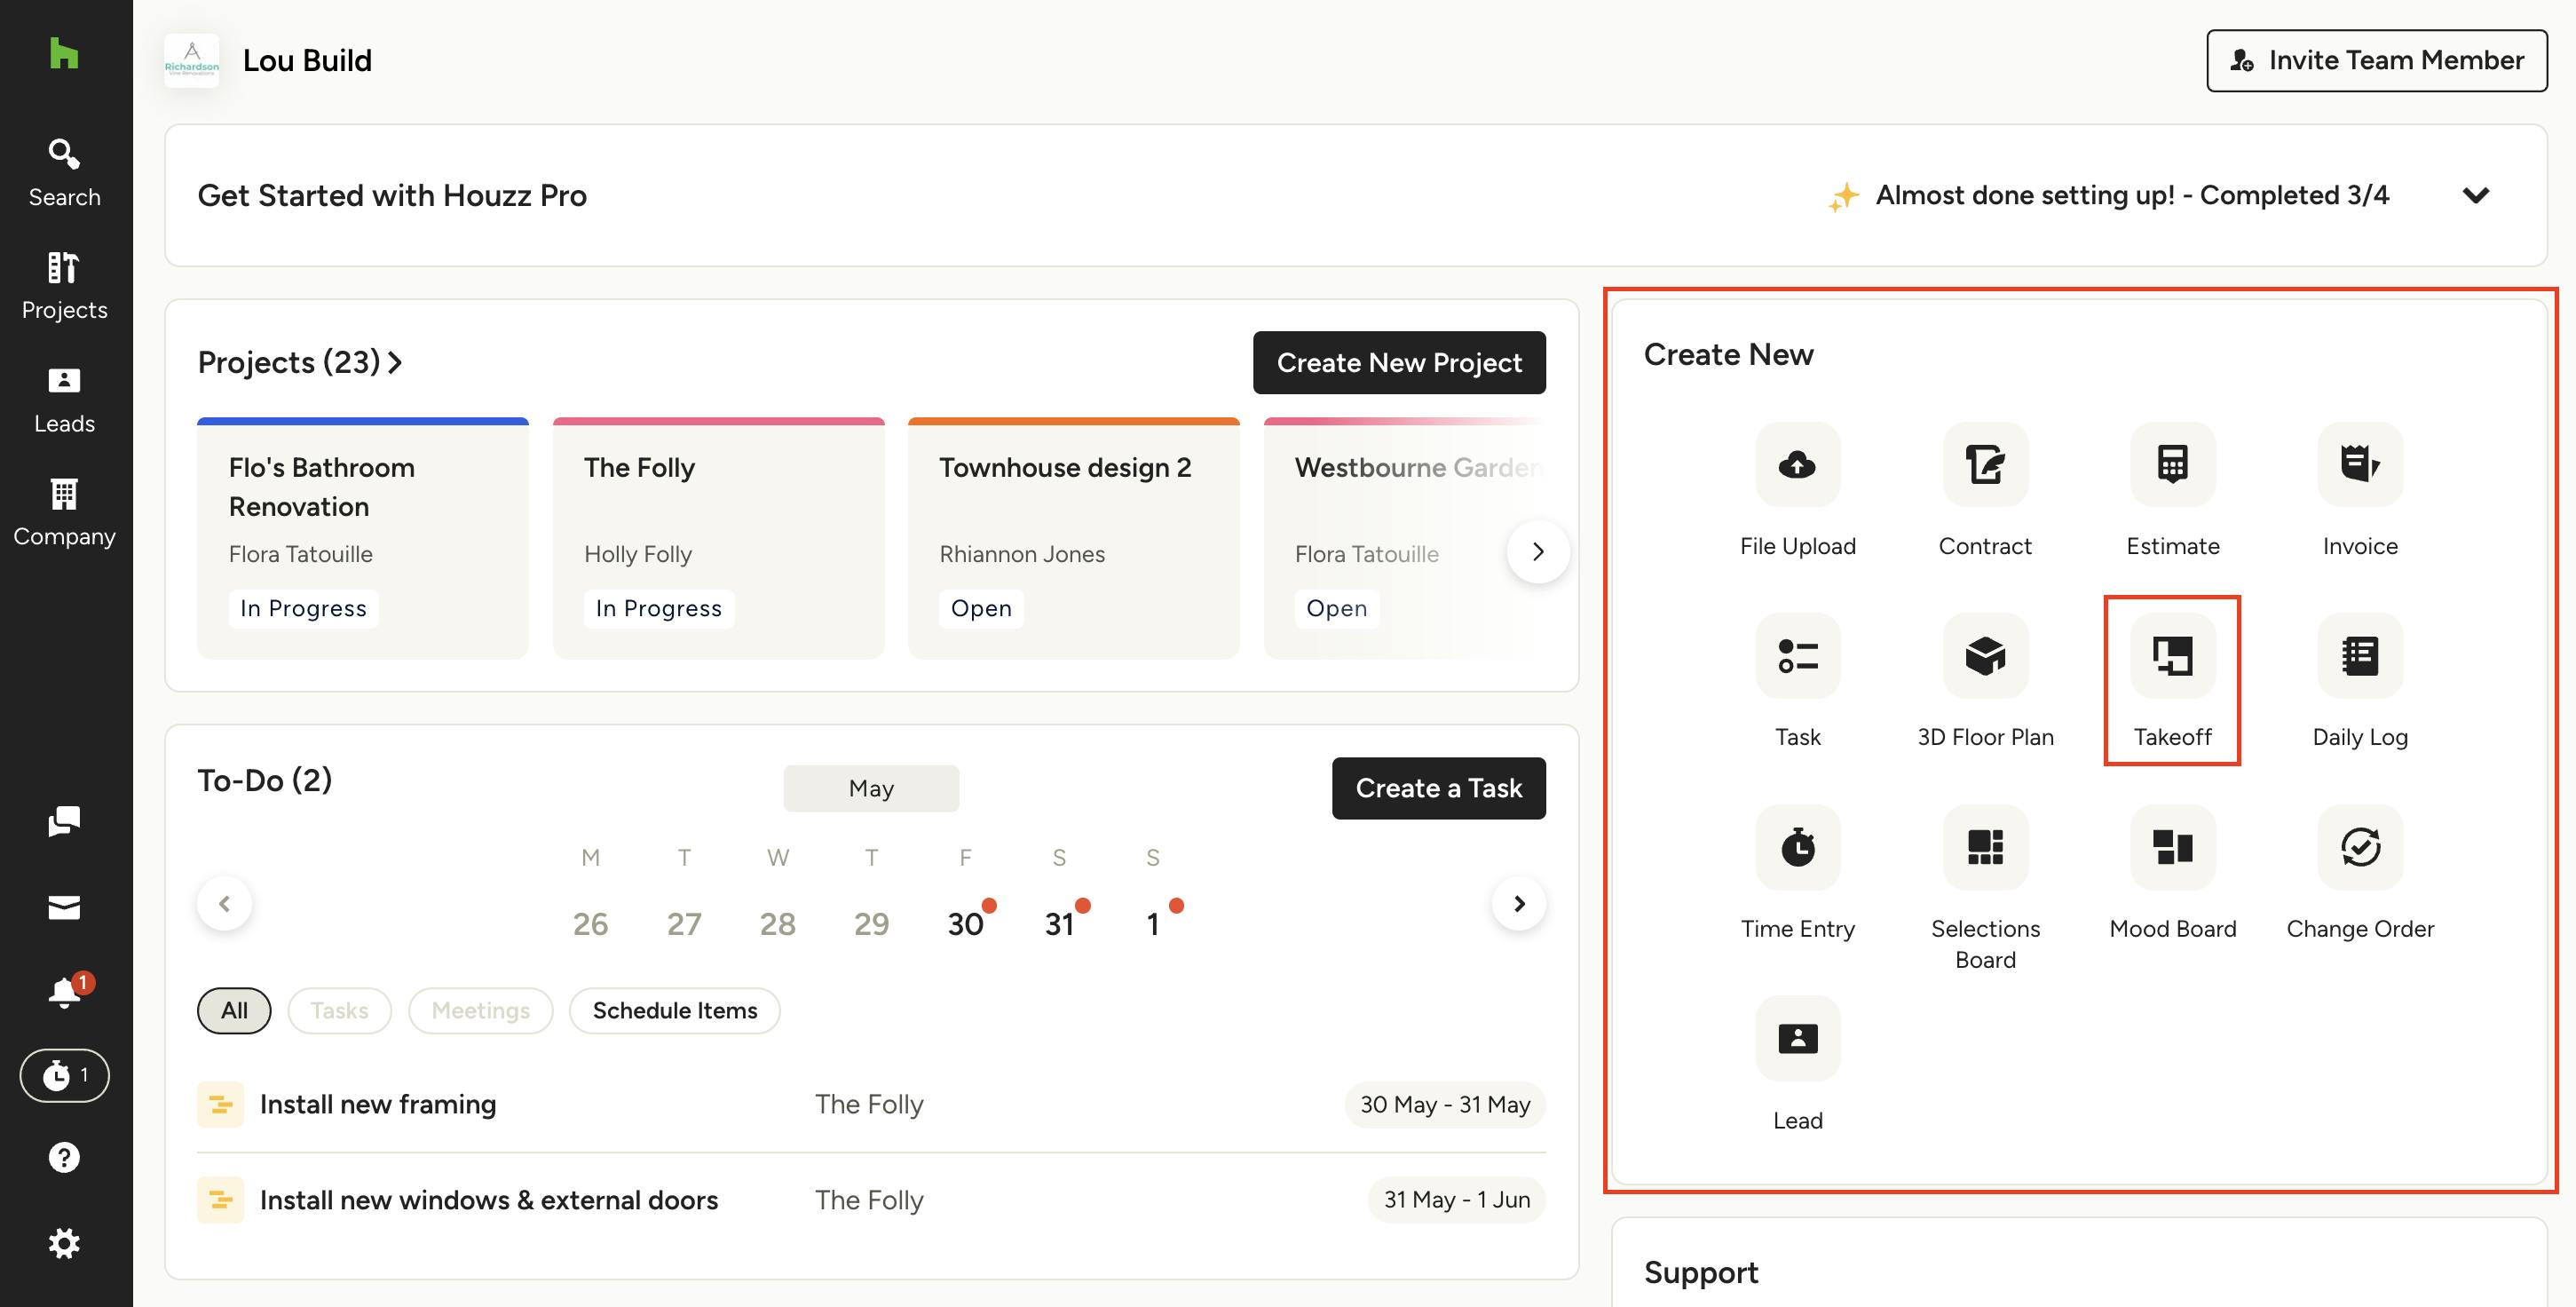Click Create a Task button
Image resolution: width=2576 pixels, height=1307 pixels.
tap(1438, 788)
